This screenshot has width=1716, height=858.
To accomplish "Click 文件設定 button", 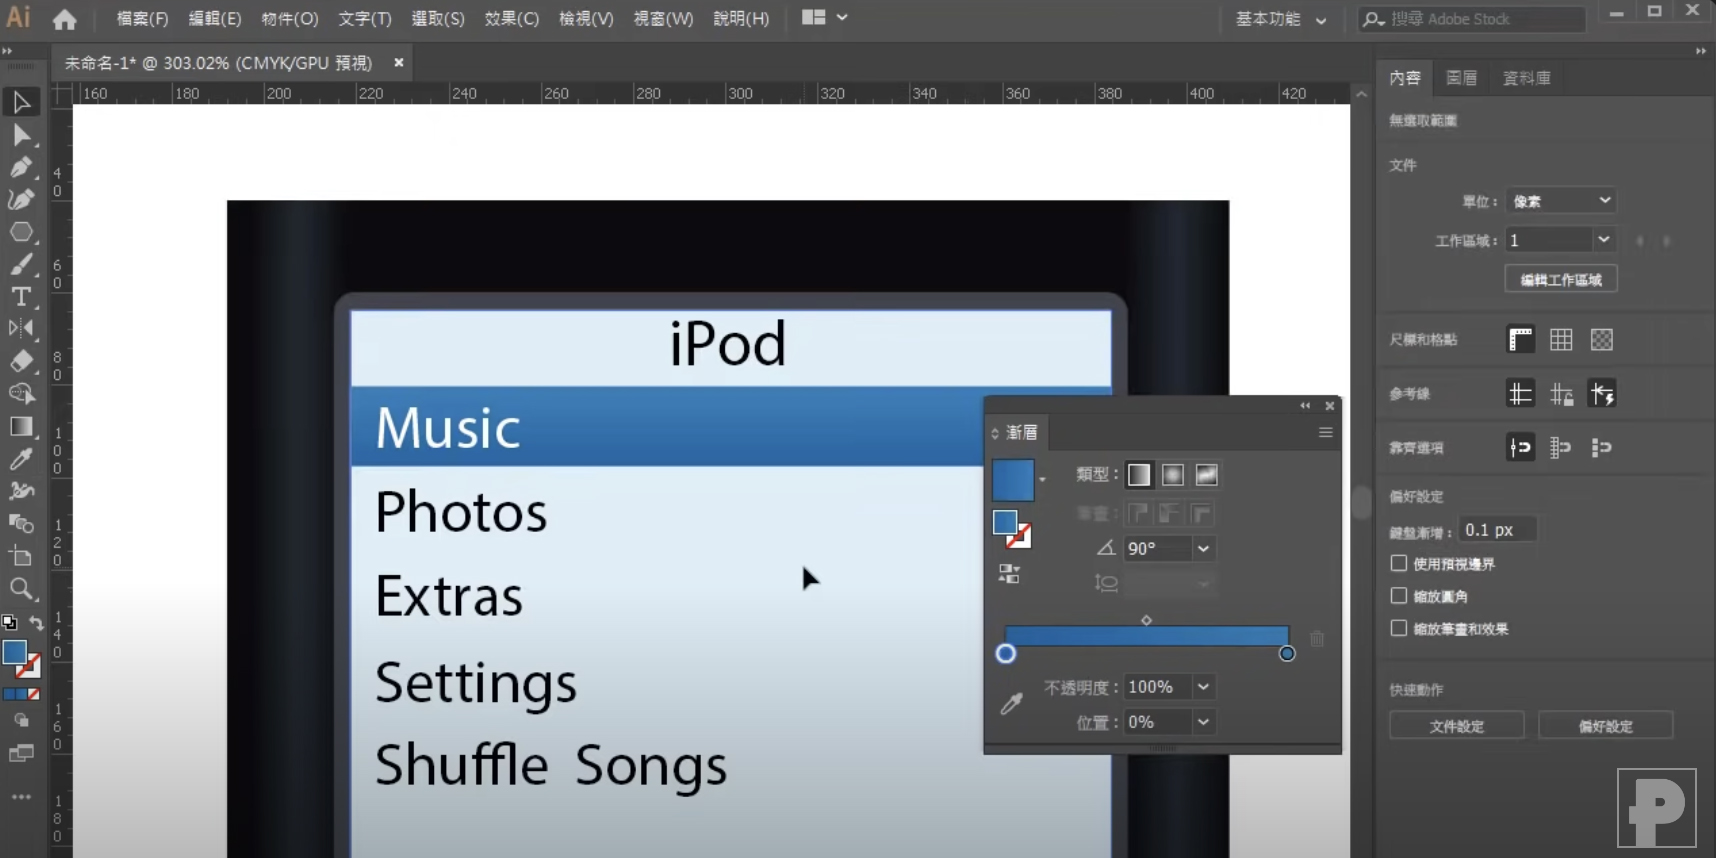I will [1456, 726].
